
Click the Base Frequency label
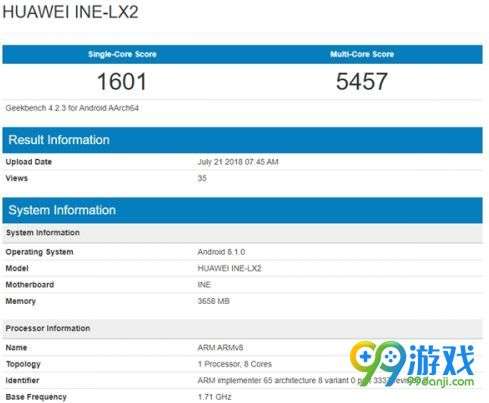click(36, 397)
